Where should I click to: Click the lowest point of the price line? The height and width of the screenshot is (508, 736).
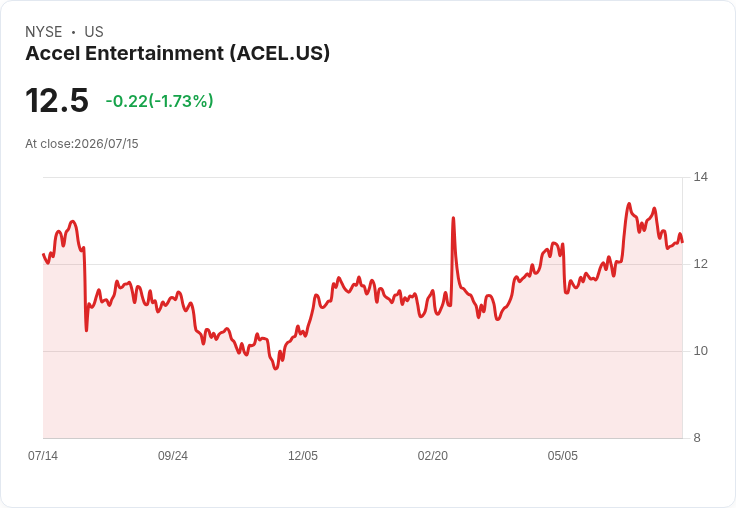coord(276,369)
